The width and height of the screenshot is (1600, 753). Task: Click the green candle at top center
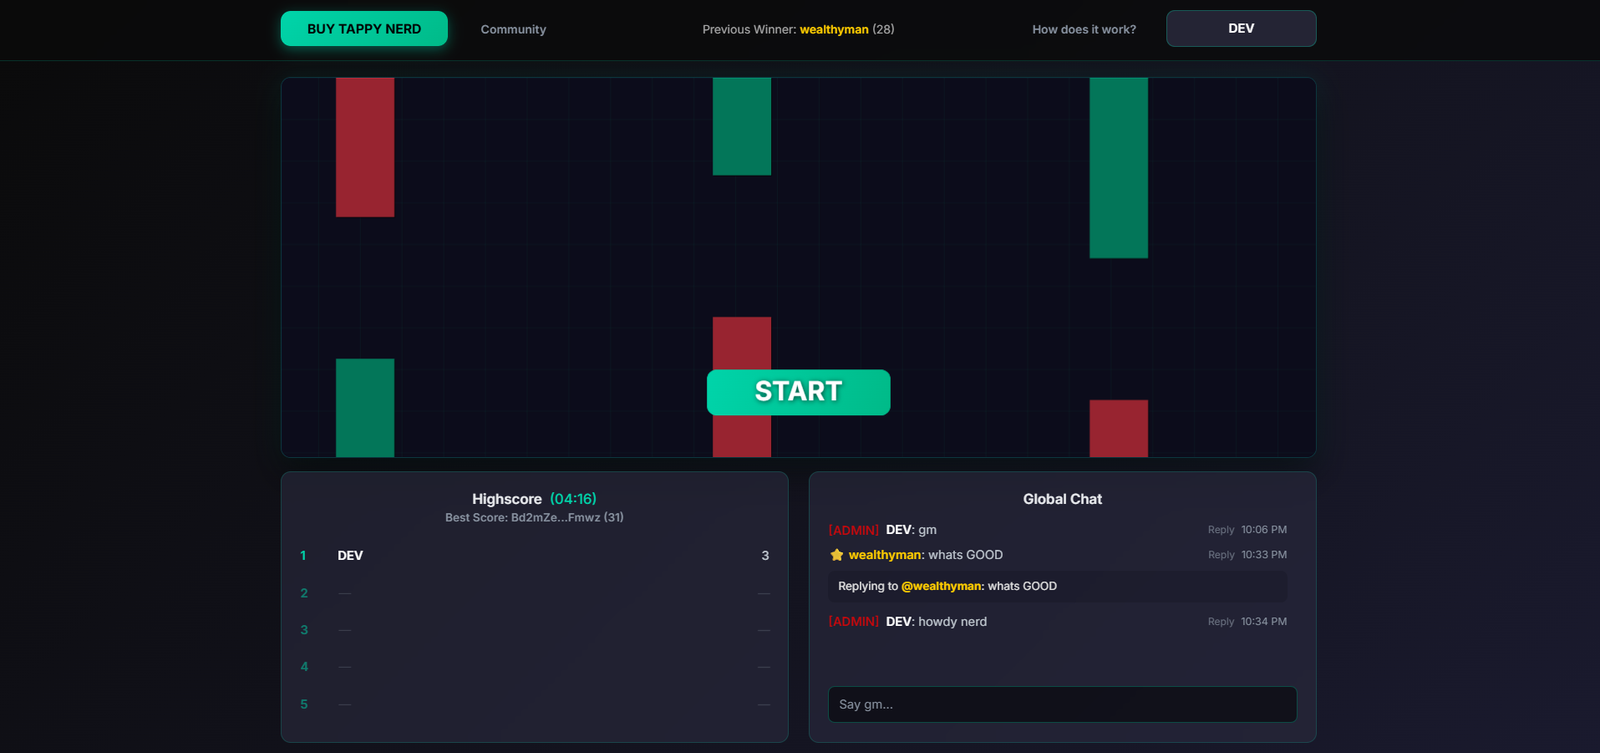741,127
